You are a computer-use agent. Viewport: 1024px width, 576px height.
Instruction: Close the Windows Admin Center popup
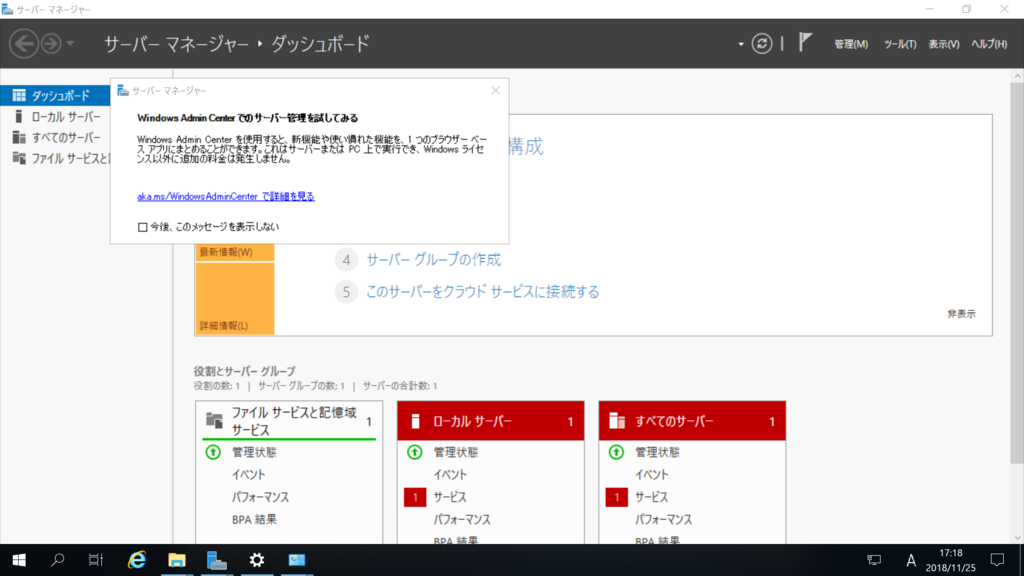click(496, 91)
